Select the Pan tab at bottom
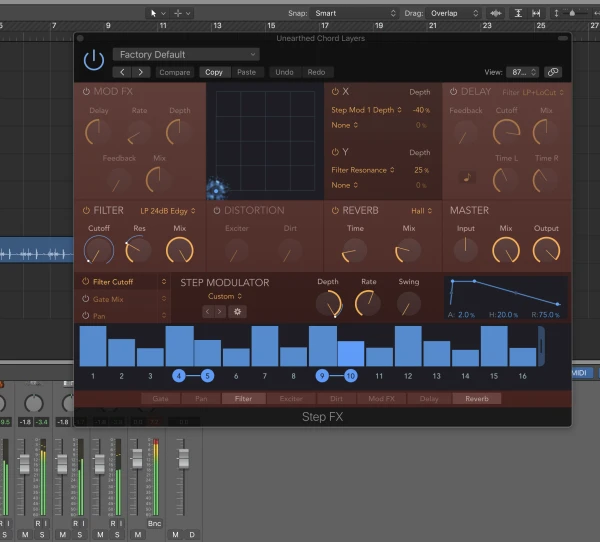Viewport: 600px width, 542px height. tap(201, 399)
